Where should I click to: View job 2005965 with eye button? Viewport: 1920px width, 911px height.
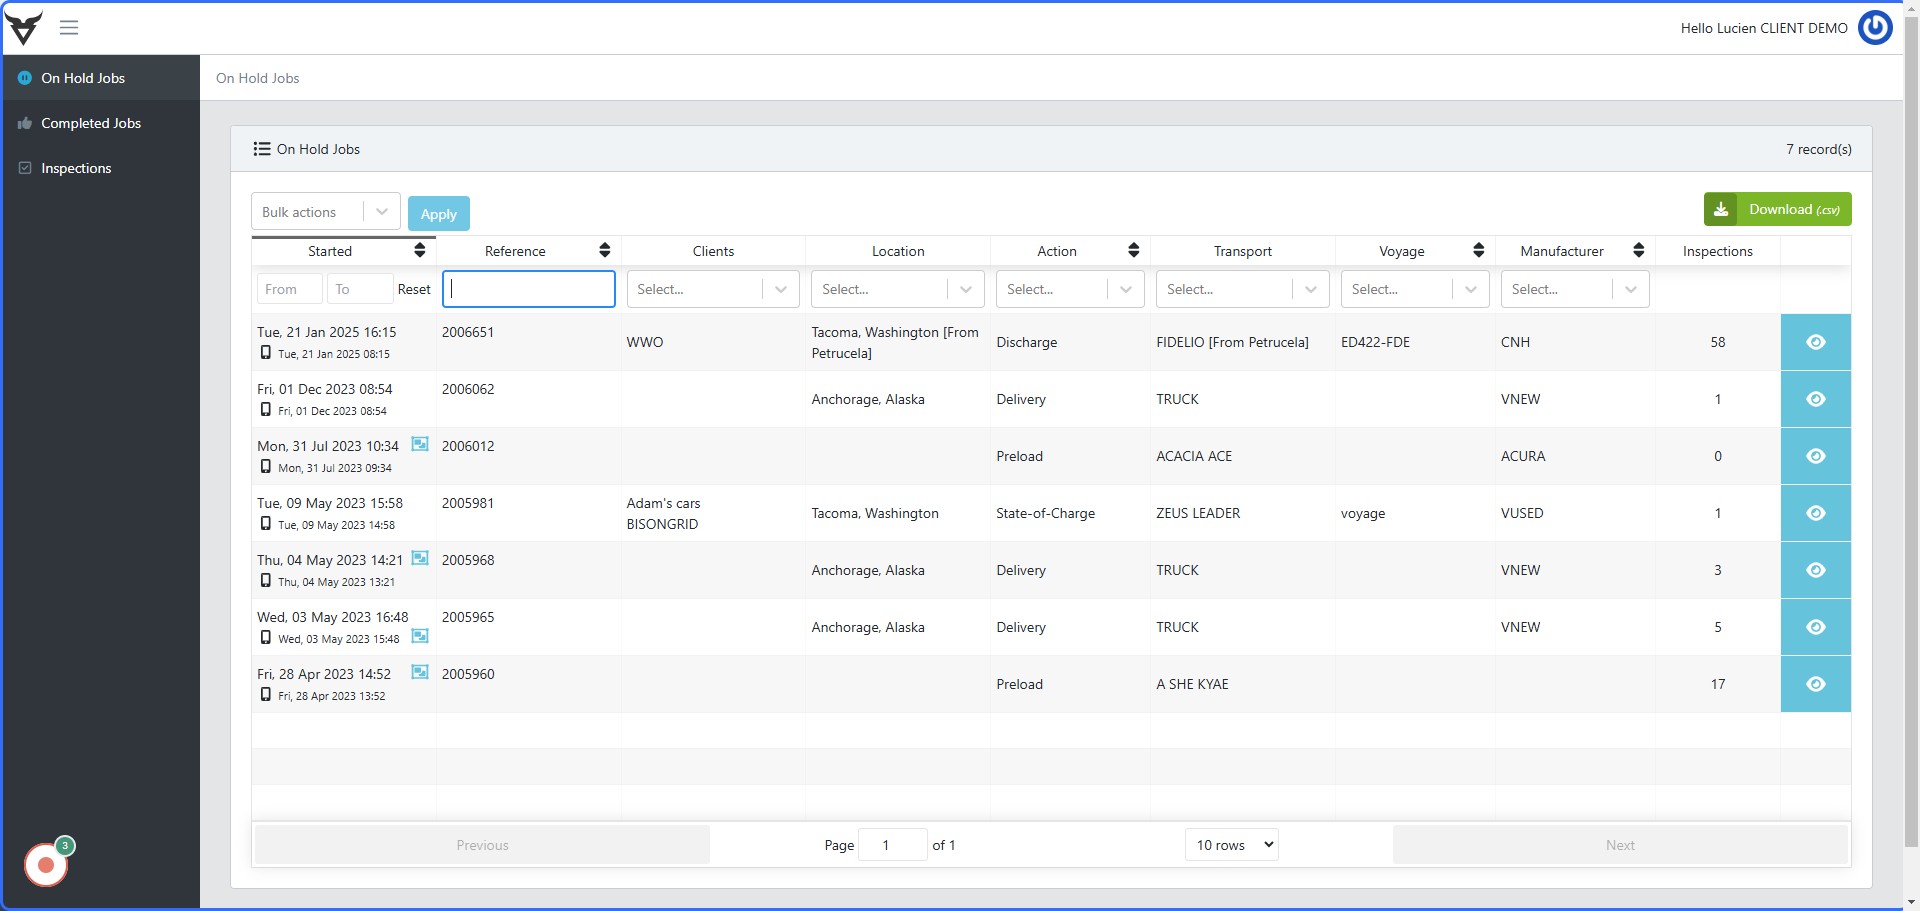pos(1816,627)
